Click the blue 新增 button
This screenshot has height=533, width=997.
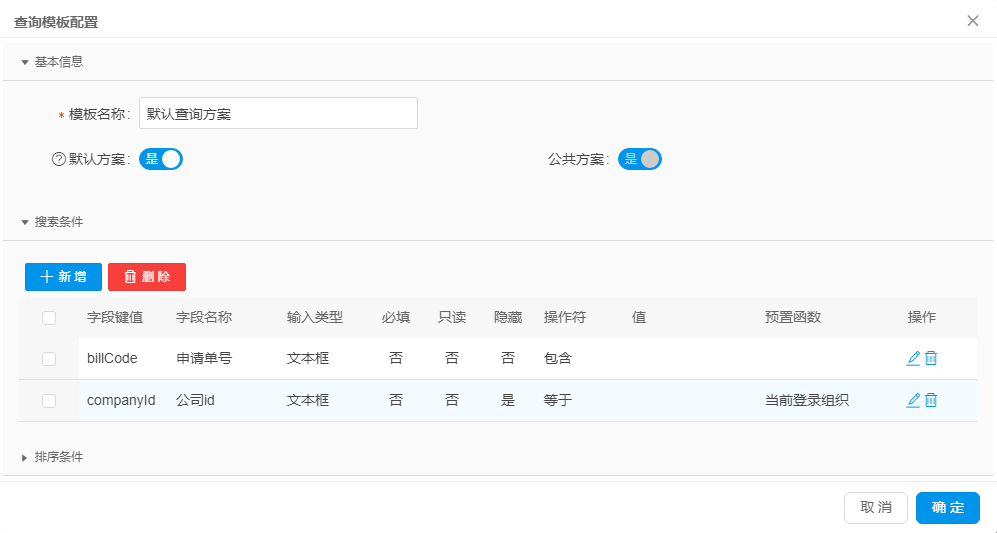(x=63, y=277)
